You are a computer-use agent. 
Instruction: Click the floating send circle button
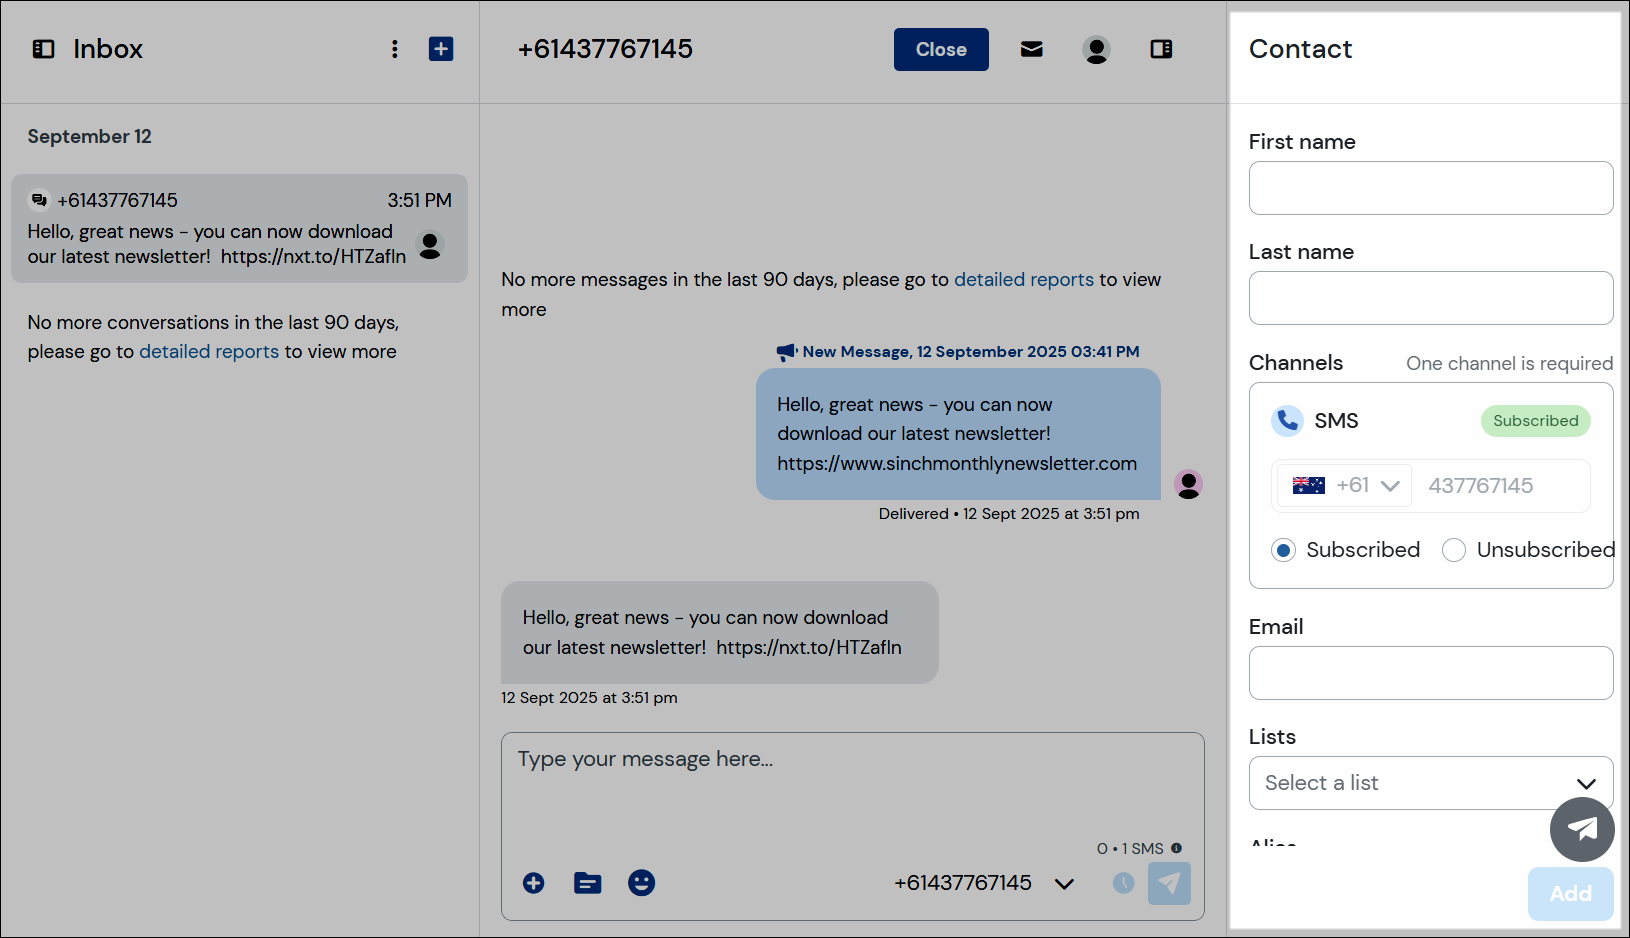pyautogui.click(x=1582, y=829)
